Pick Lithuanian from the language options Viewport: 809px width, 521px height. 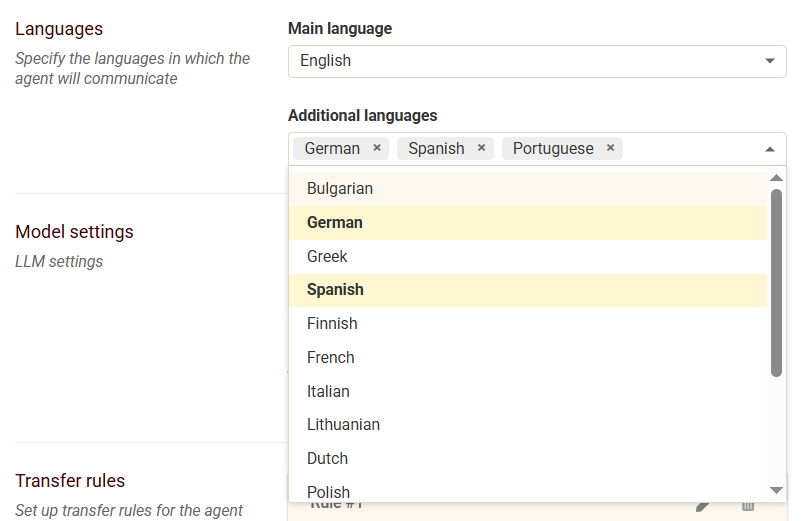[528, 425]
